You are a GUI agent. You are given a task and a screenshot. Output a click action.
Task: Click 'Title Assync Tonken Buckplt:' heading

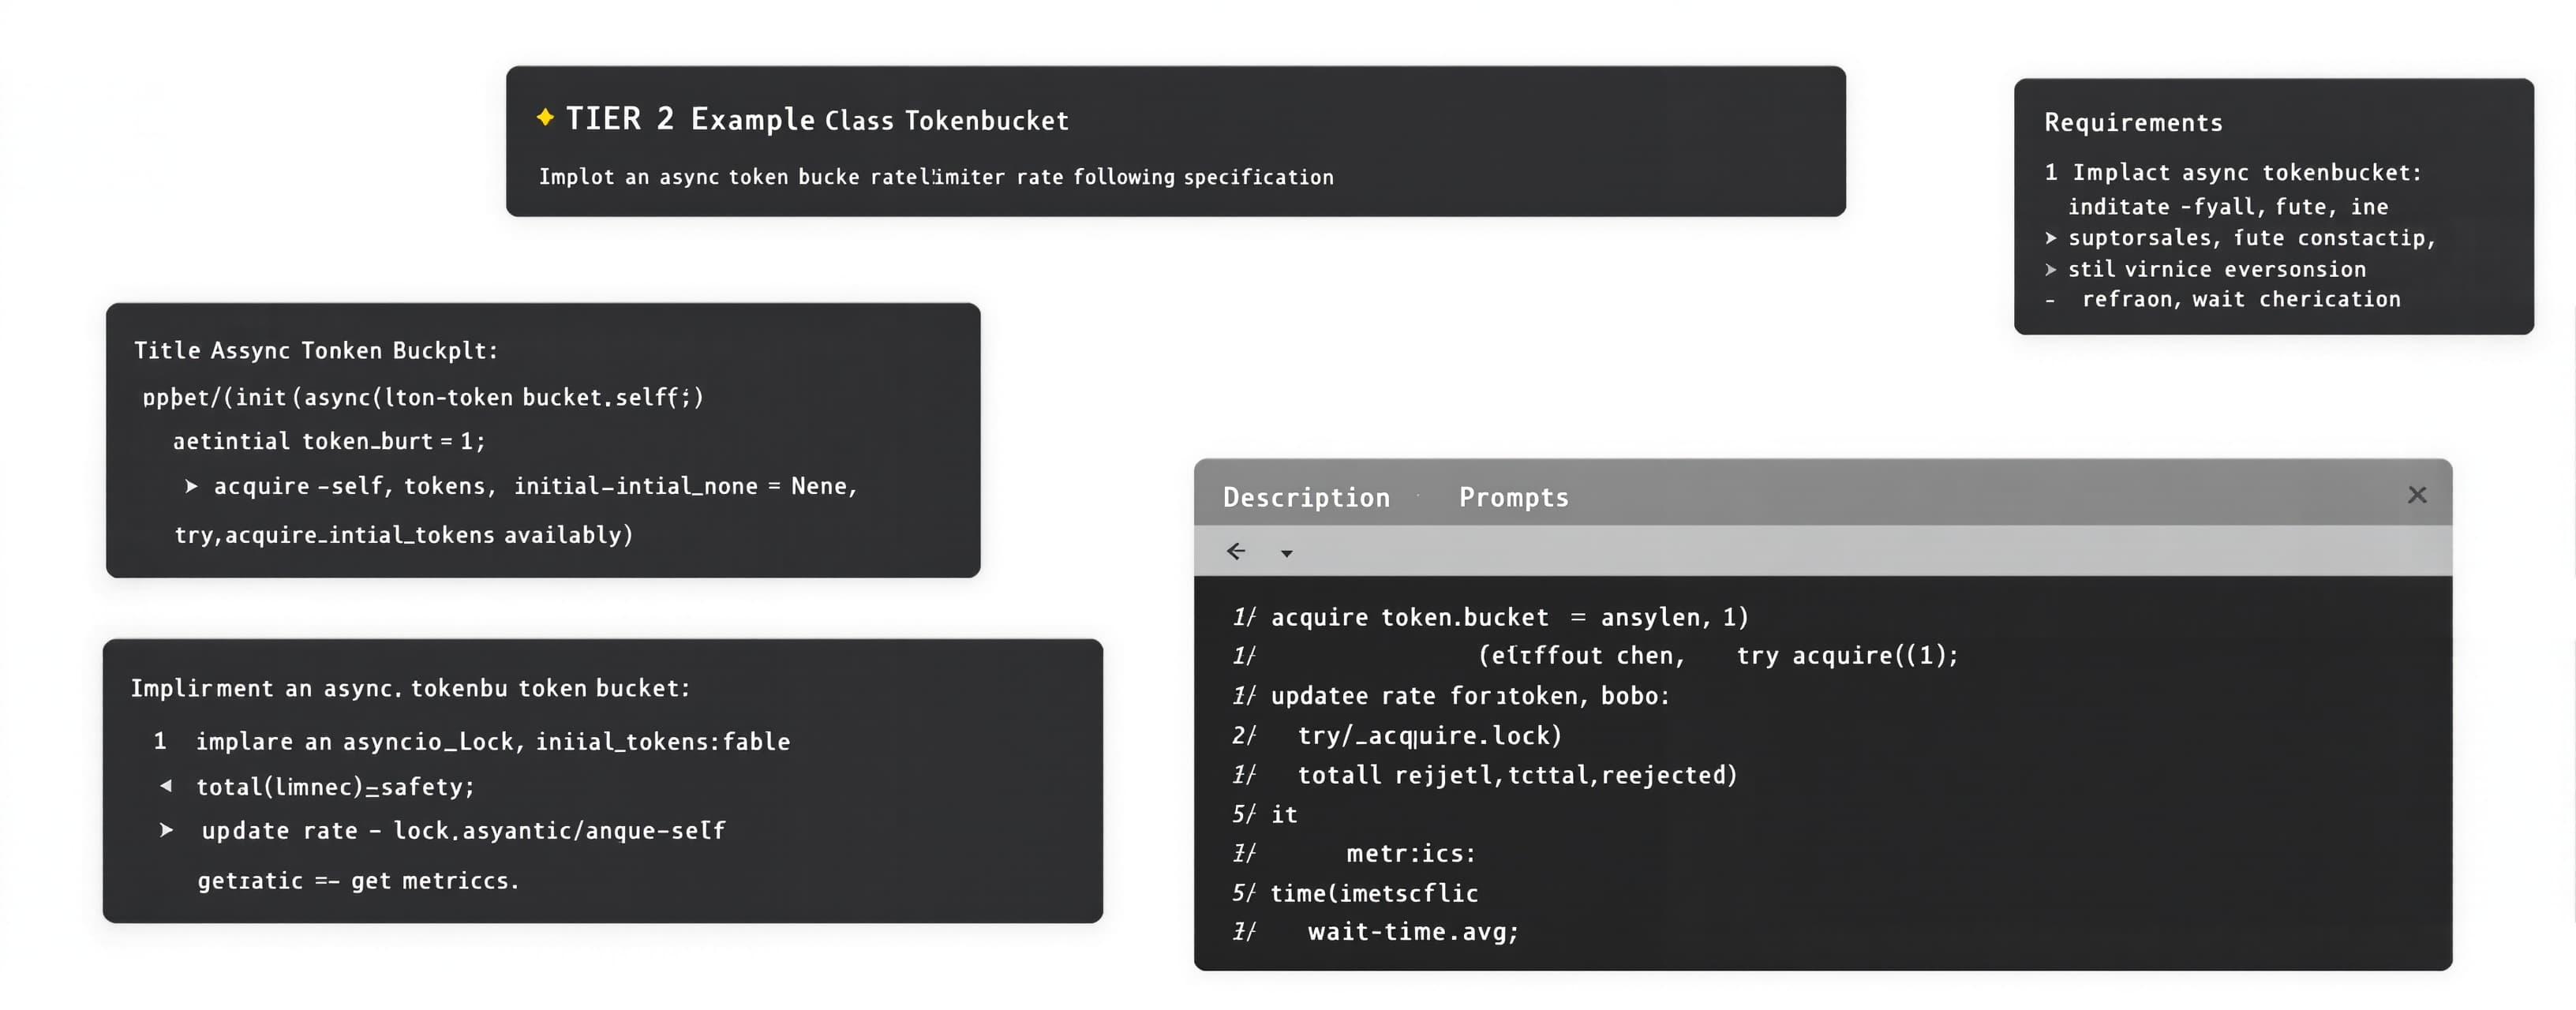(x=316, y=351)
